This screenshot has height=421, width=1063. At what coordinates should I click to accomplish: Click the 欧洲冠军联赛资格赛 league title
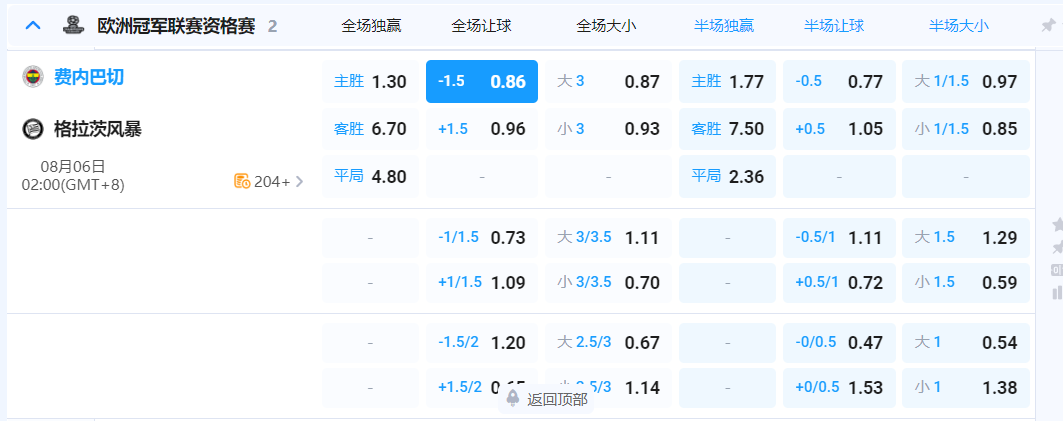pyautogui.click(x=176, y=26)
